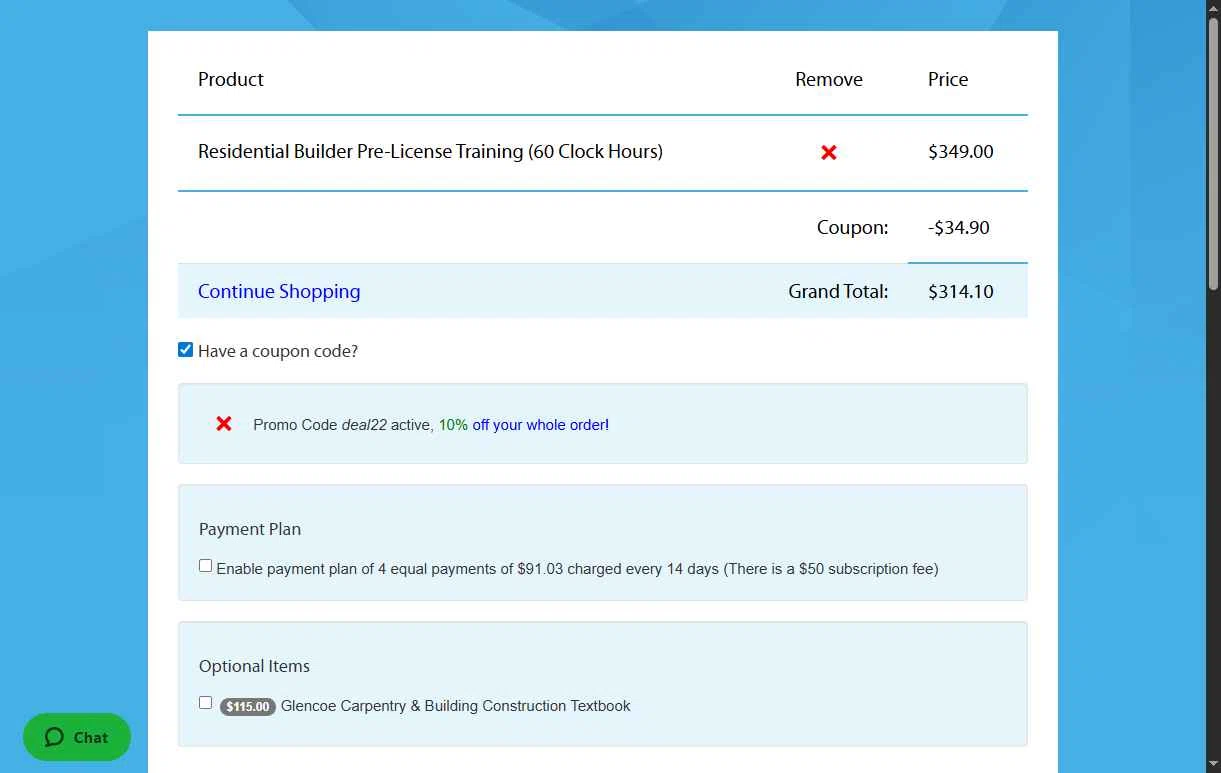Click Glencoe Carpentry & Building Construction Textbook label
The height and width of the screenshot is (773, 1221).
456,706
